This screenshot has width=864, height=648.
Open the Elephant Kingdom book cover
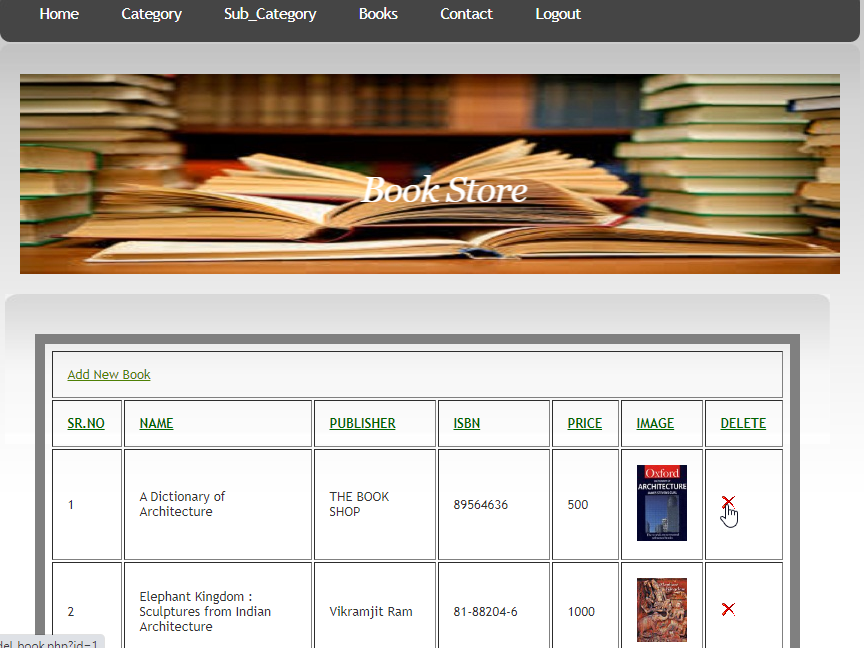point(662,609)
